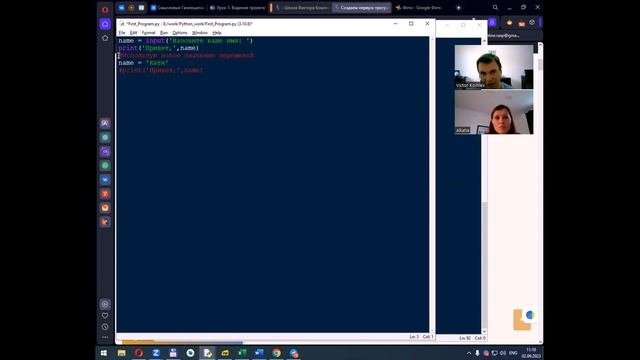Screen dimensions: 640x360
Task: Click the commented #print line in the editor
Action: pyautogui.click(x=161, y=70)
